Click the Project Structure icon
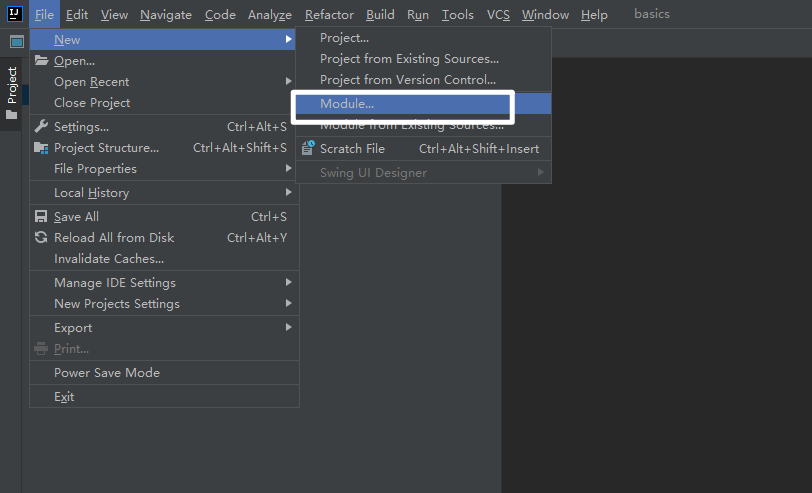 (41, 148)
